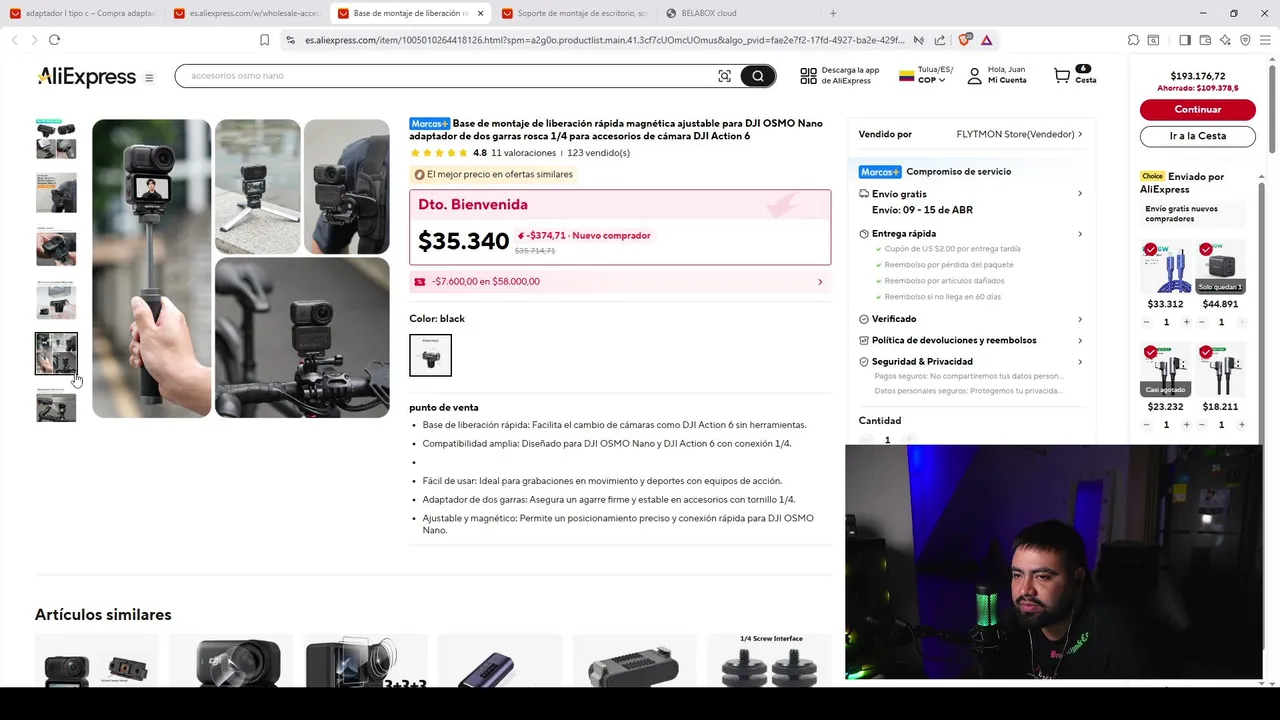This screenshot has width=1280, height=720.
Task: Deselect the $23.232 cable cart item
Action: click(1151, 353)
